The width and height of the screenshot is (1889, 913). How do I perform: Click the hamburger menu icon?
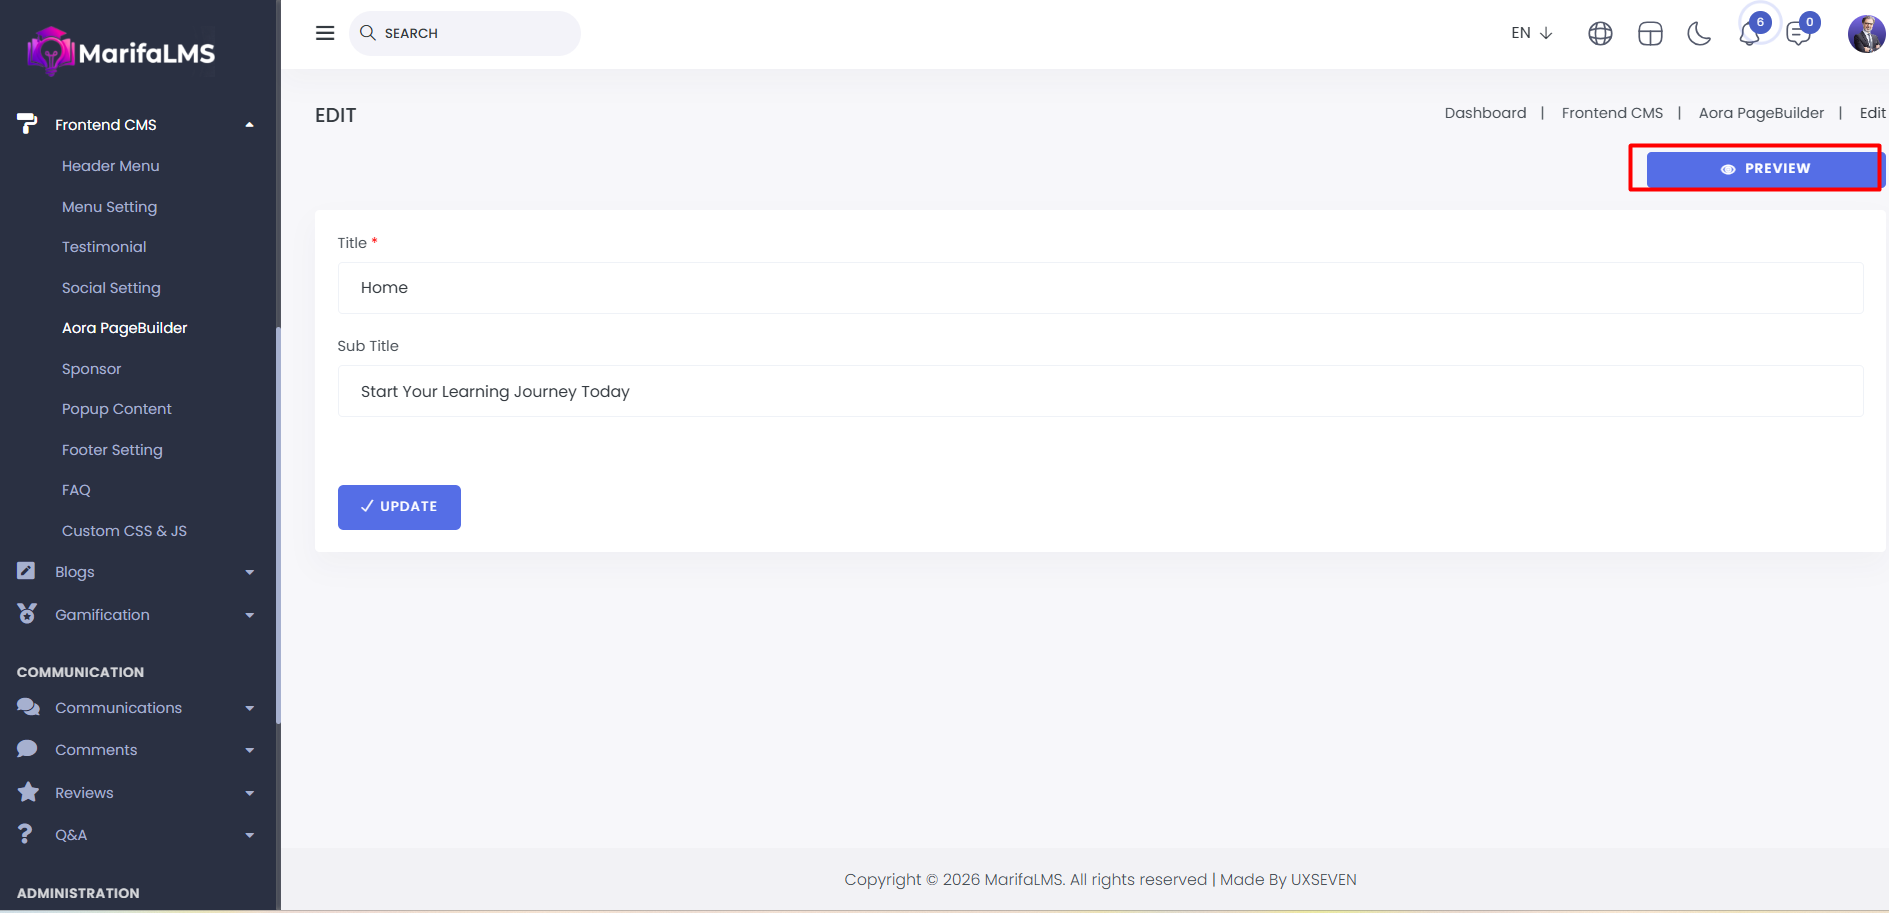pyautogui.click(x=325, y=33)
